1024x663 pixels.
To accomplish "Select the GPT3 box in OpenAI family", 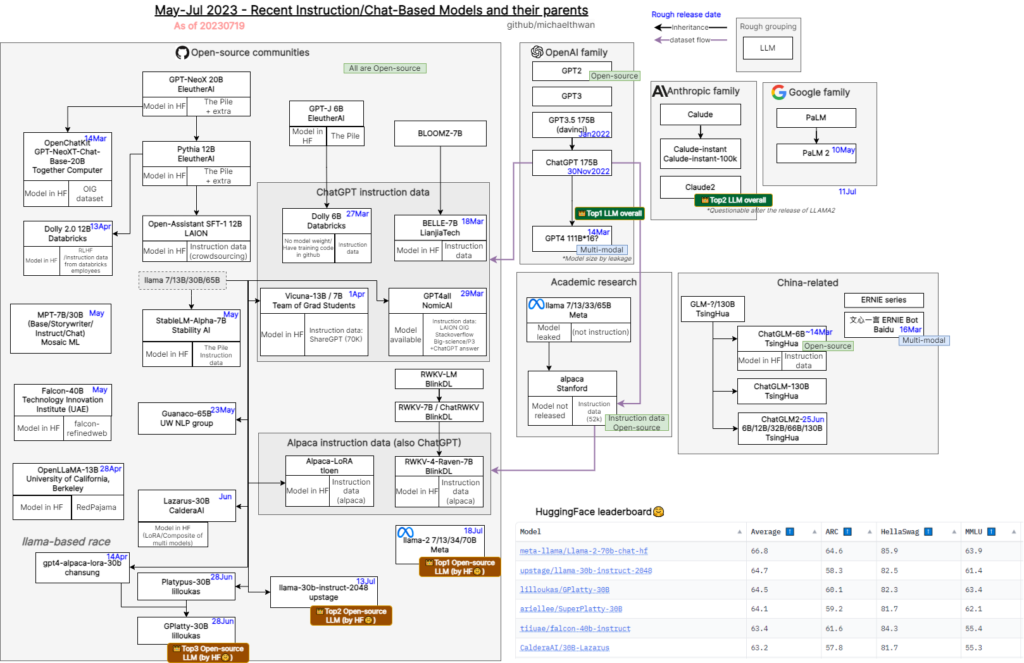I will 572,96.
